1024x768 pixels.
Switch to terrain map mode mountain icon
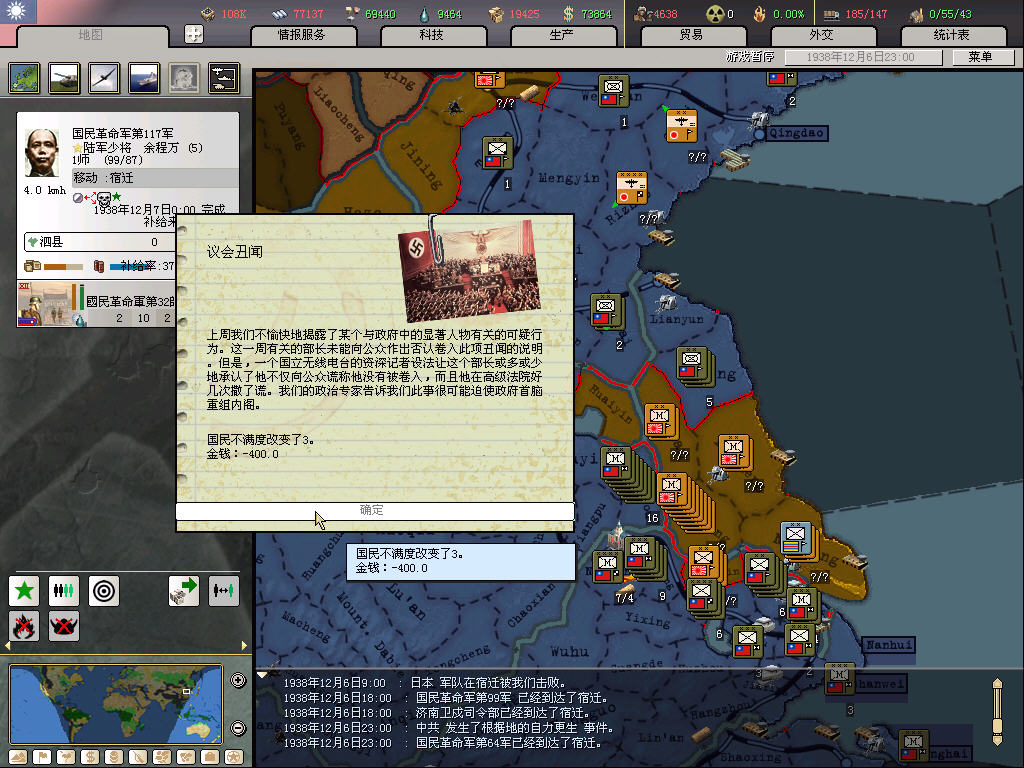18,757
